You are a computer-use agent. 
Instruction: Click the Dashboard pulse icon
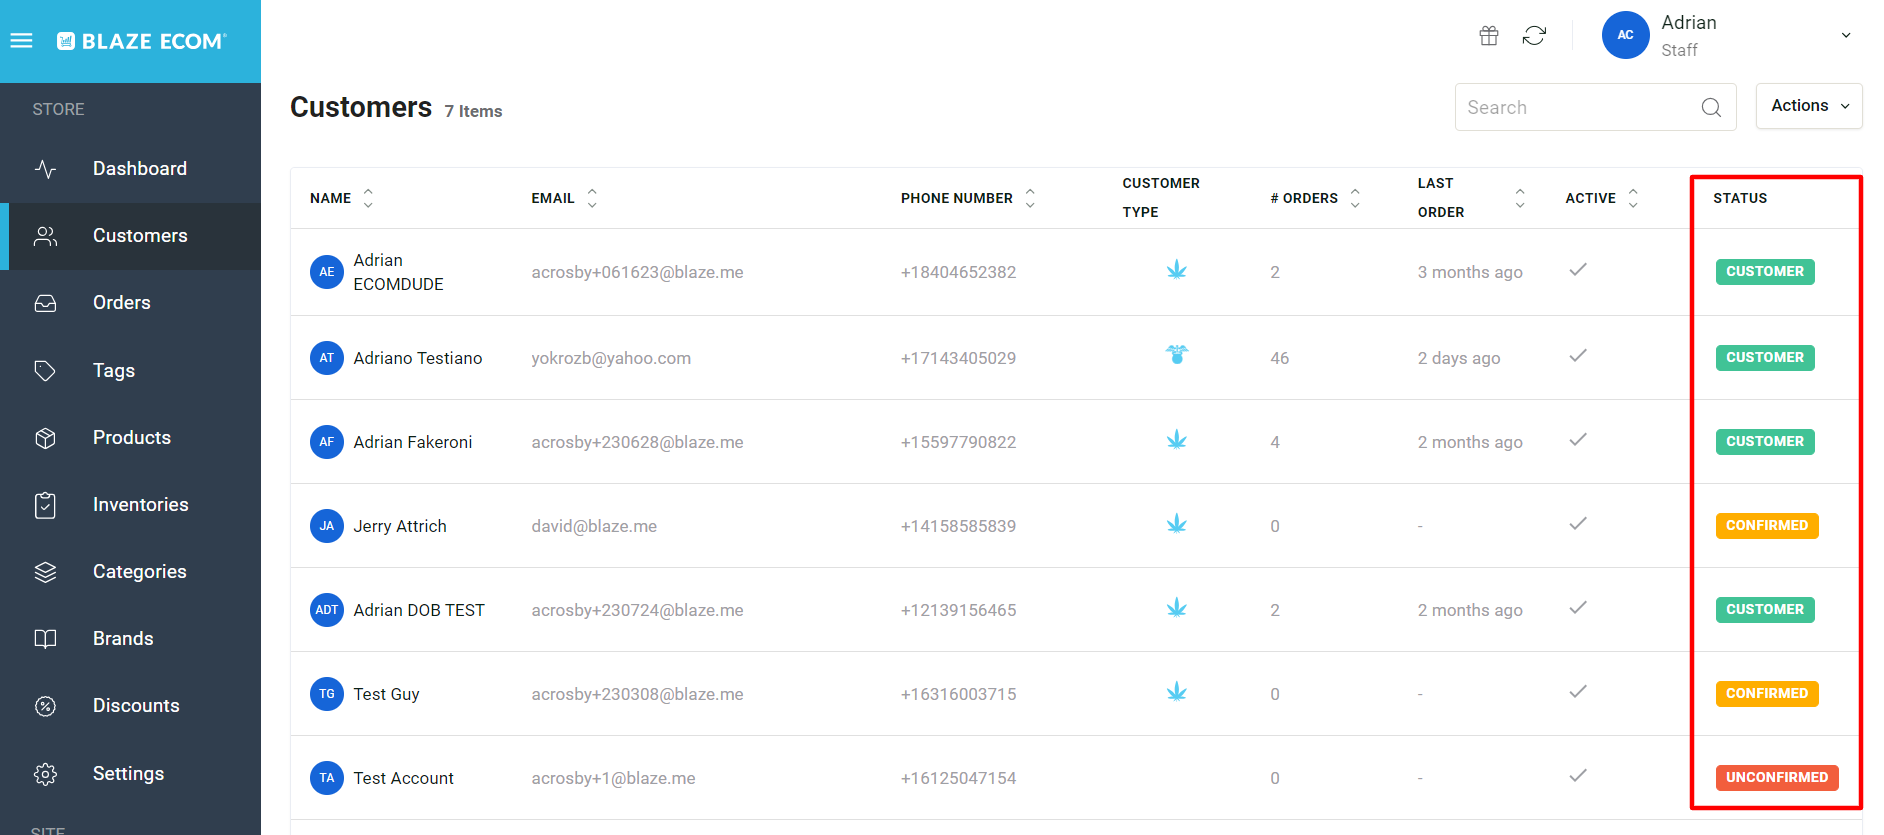click(45, 169)
